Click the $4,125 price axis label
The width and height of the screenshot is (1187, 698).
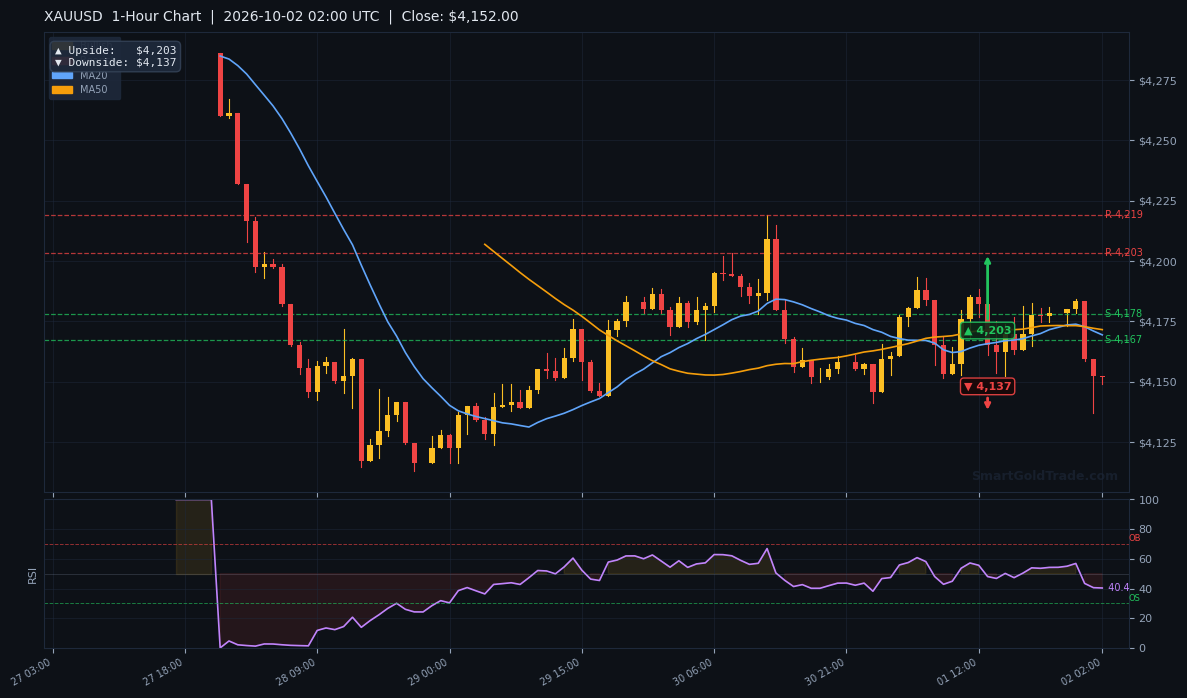[x=1157, y=443]
